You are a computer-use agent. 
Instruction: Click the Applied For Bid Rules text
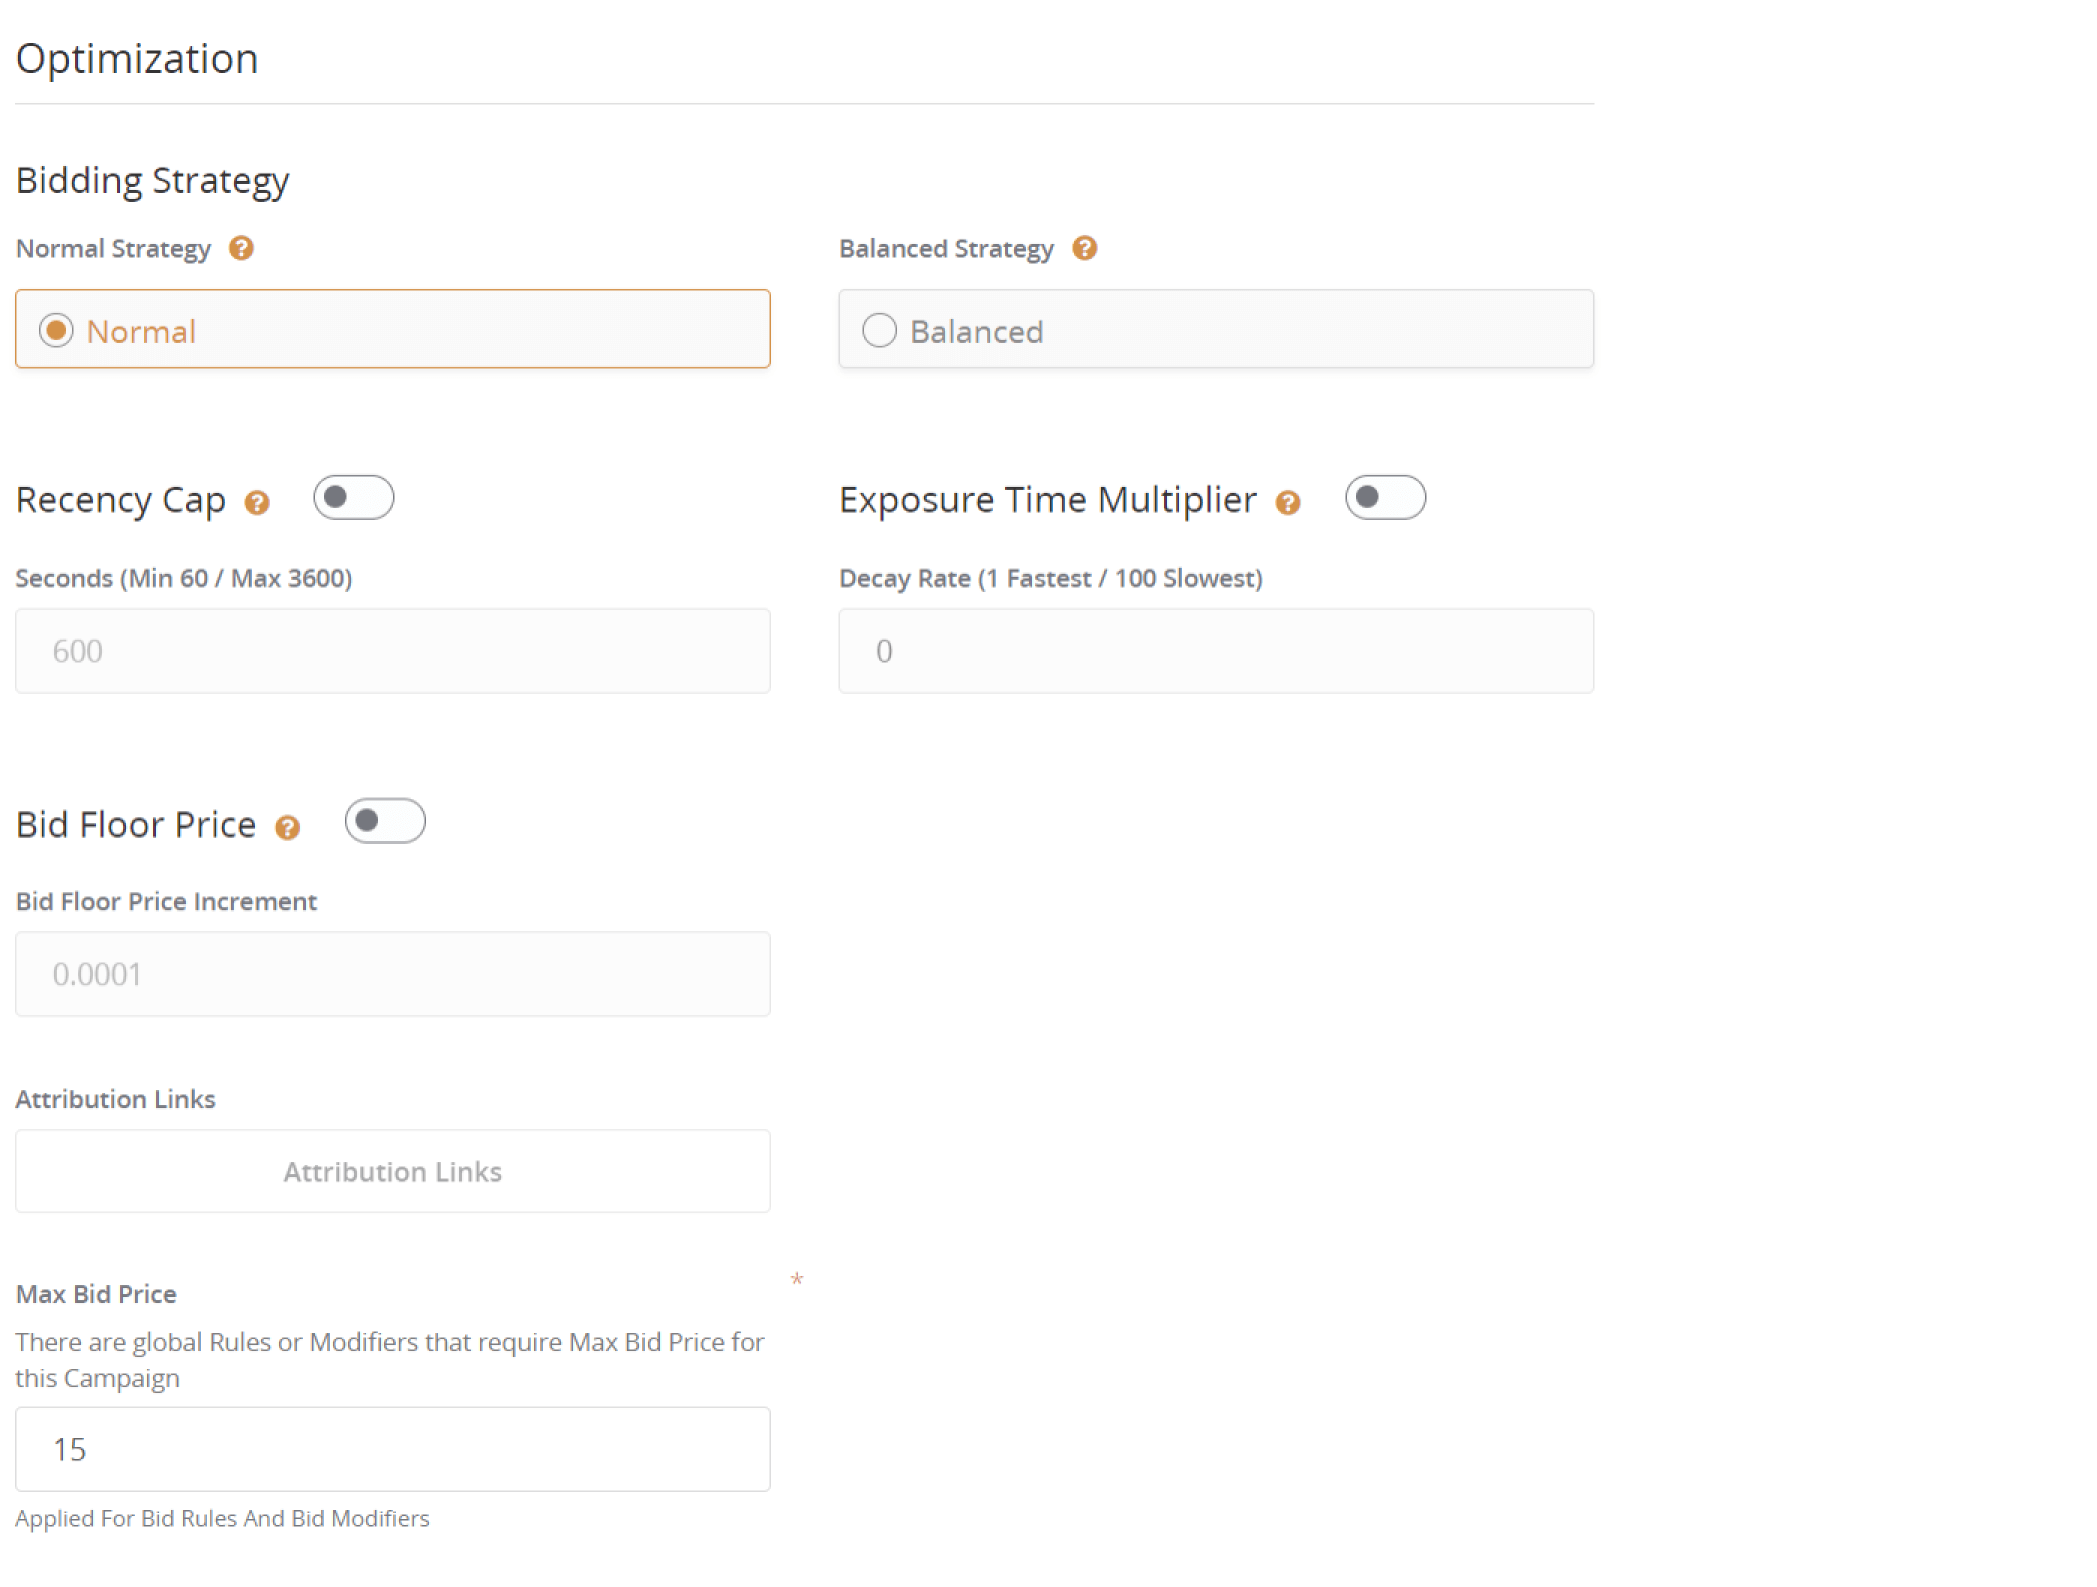coord(221,1518)
